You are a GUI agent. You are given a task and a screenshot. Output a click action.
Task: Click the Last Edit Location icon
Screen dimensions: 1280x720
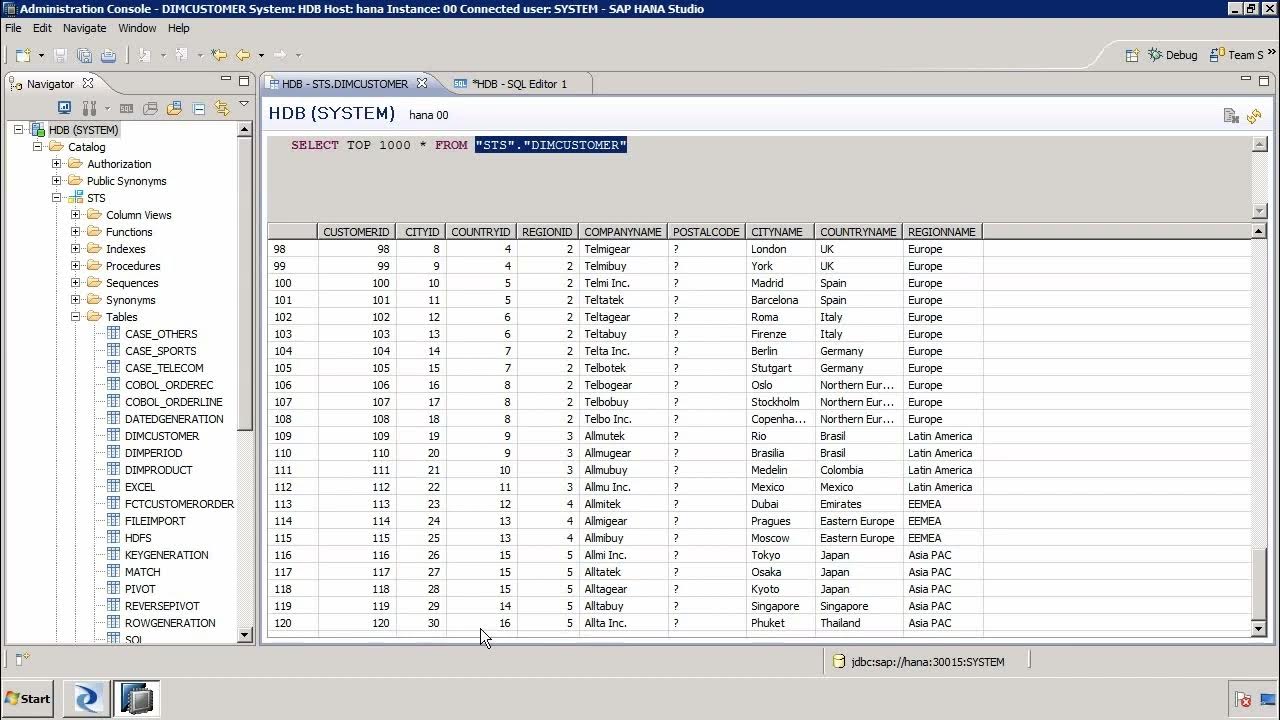point(219,55)
